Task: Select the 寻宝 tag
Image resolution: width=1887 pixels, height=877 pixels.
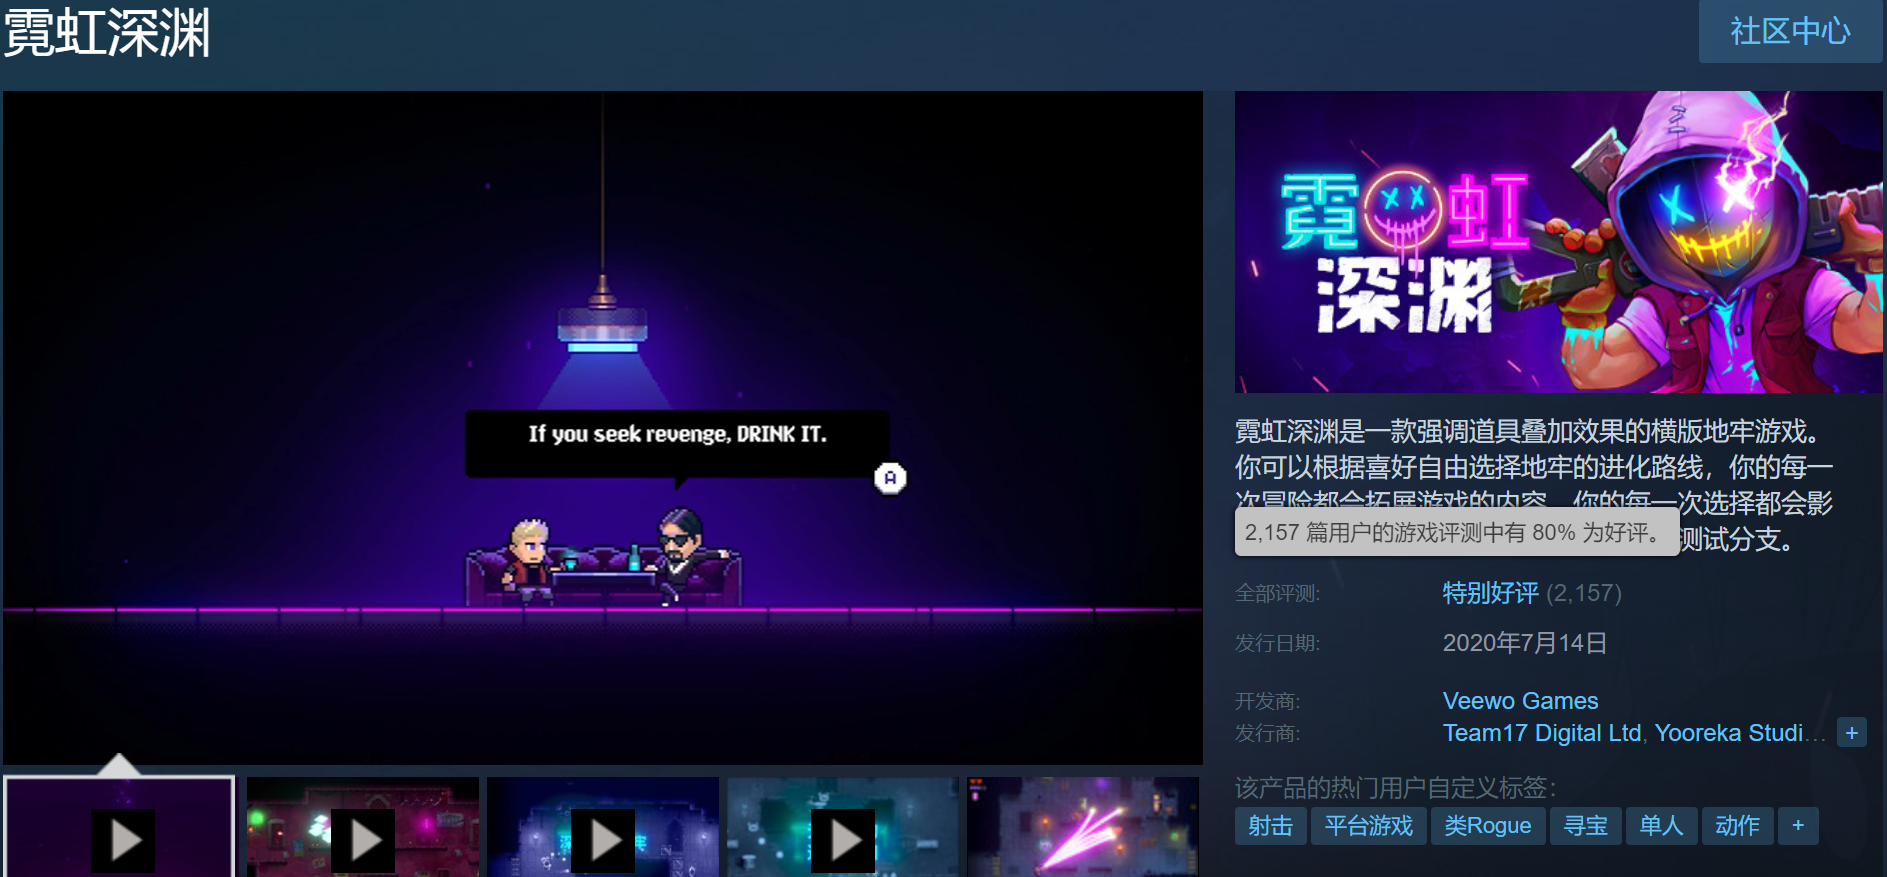Action: (x=1586, y=826)
